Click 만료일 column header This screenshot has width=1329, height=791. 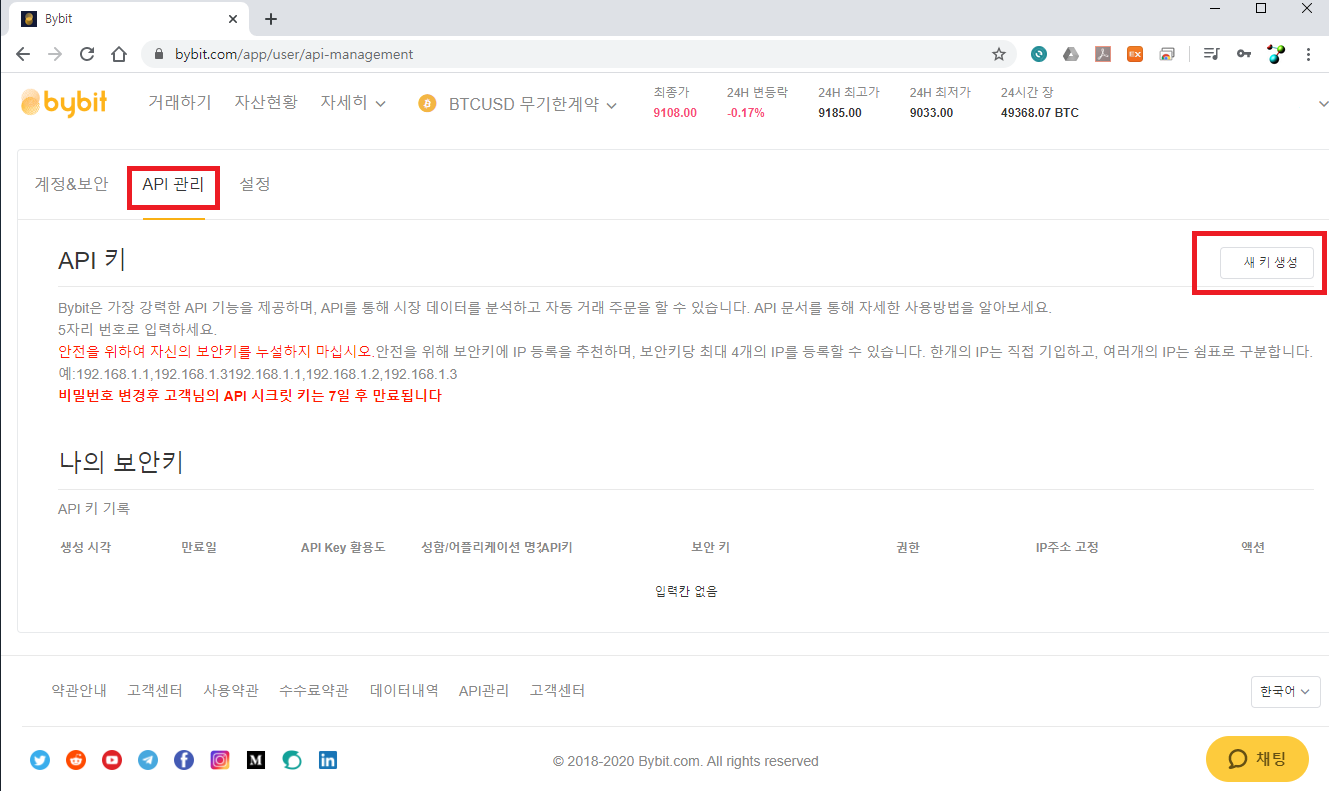pyautogui.click(x=198, y=547)
